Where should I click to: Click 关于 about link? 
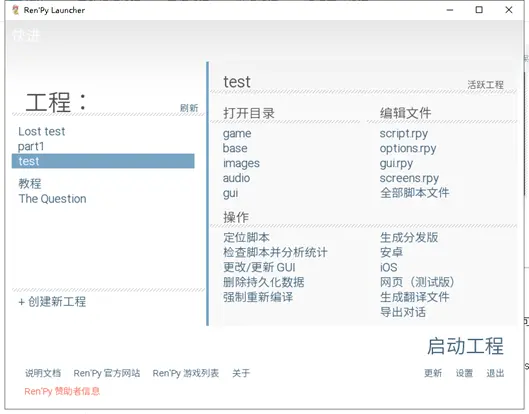[x=241, y=373]
